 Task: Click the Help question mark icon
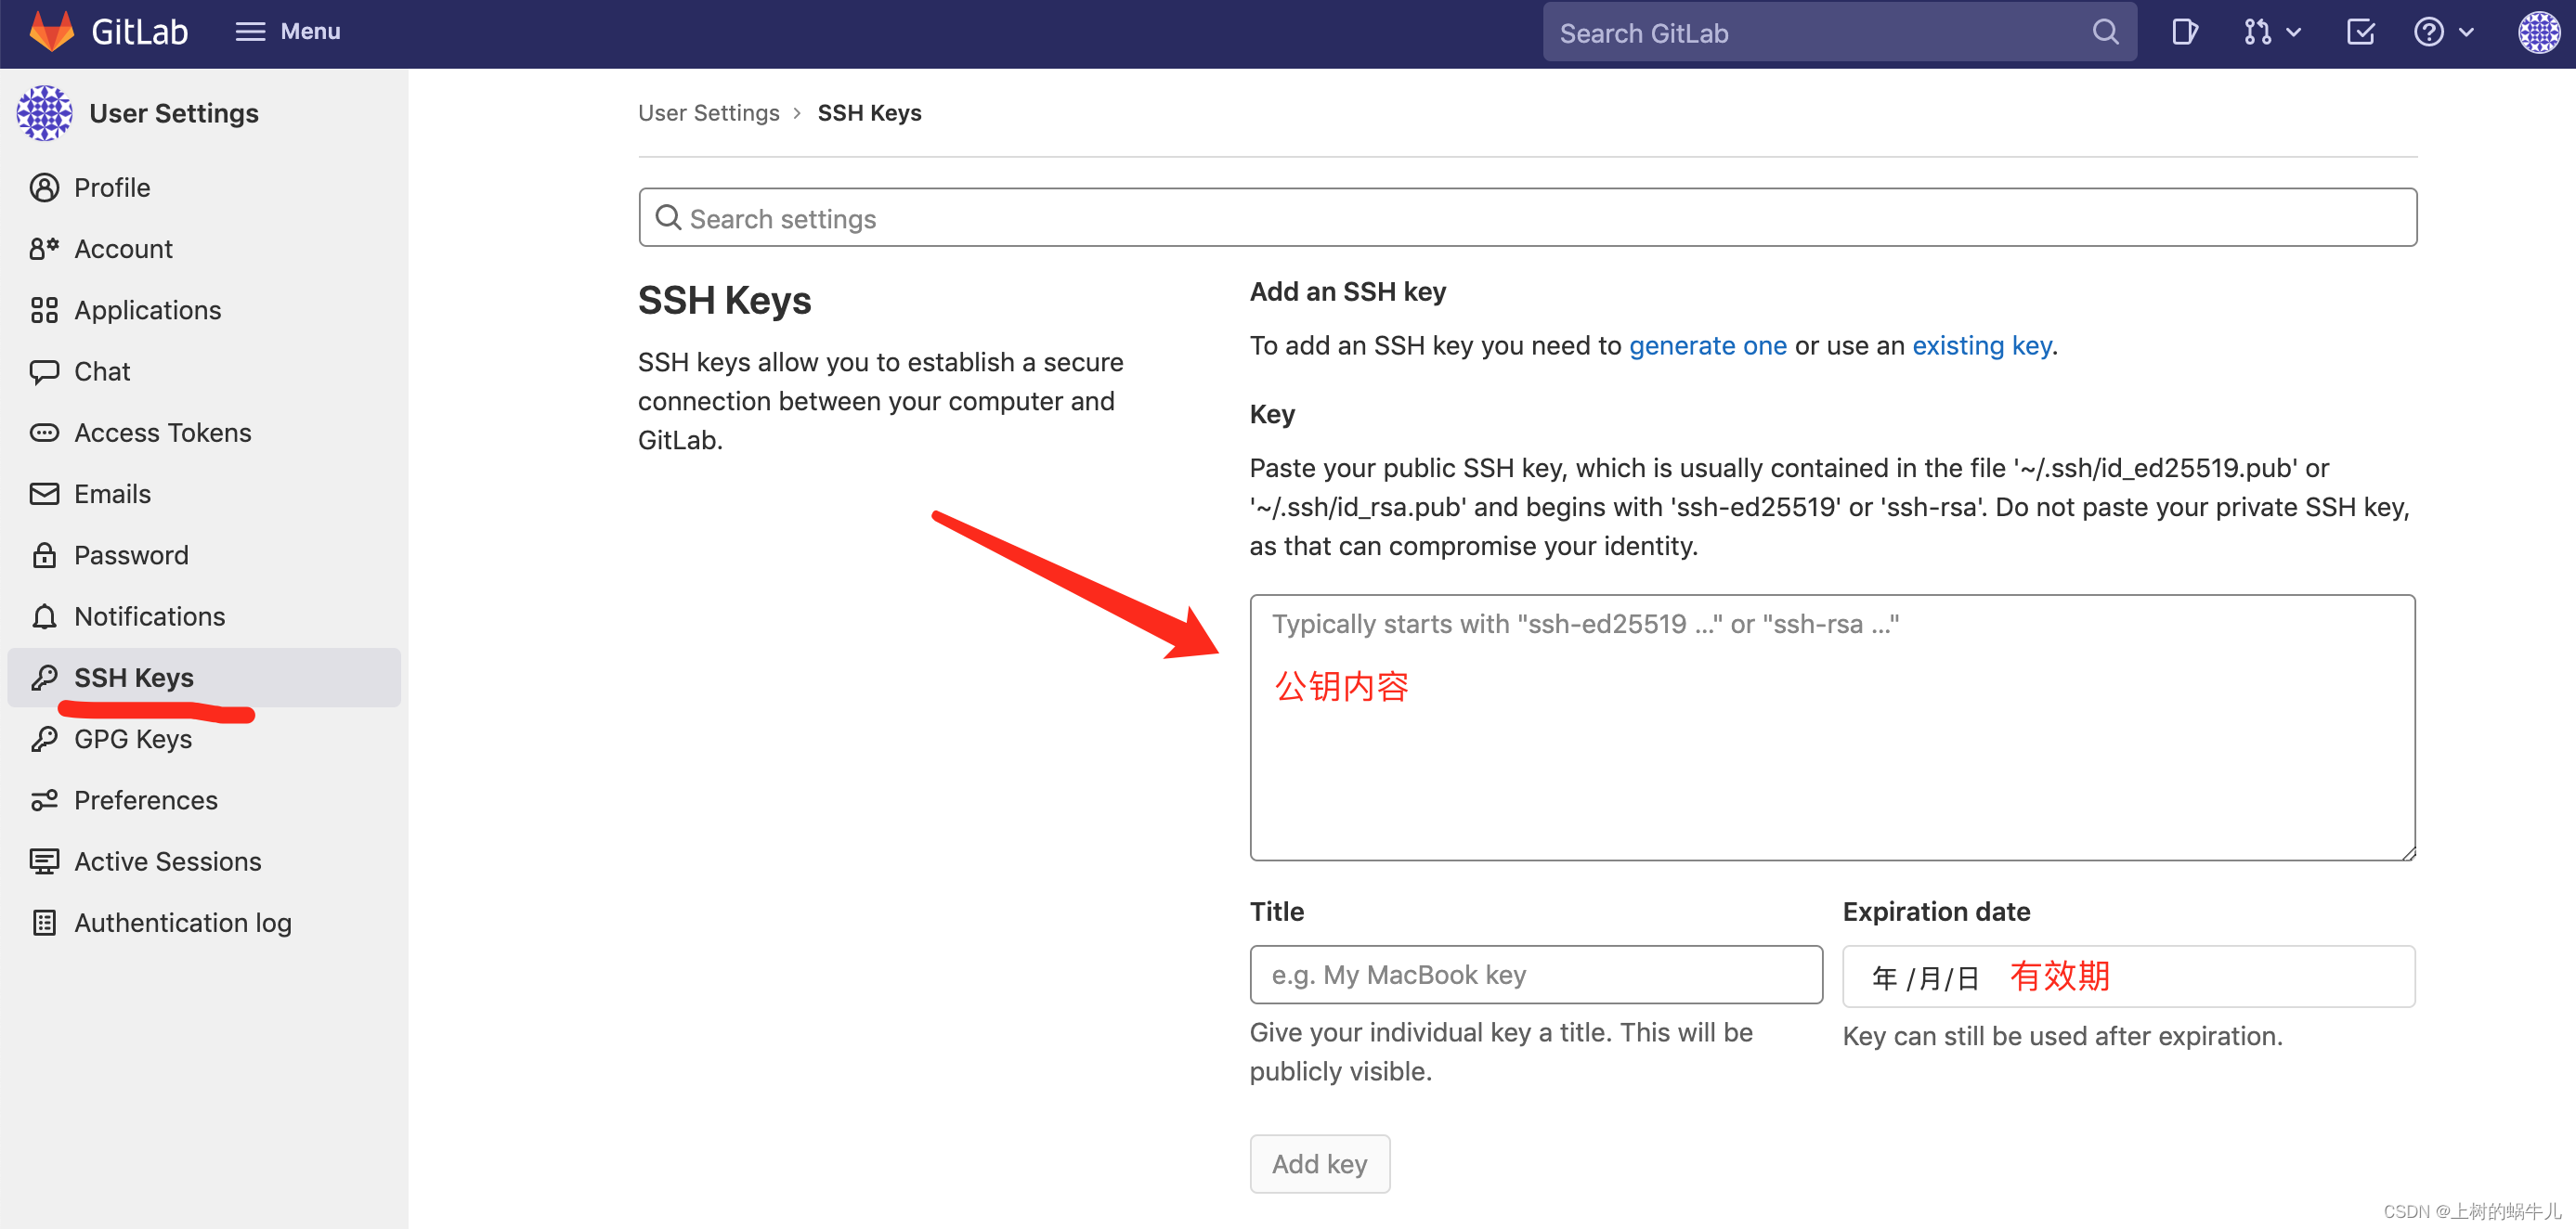pyautogui.click(x=2429, y=32)
